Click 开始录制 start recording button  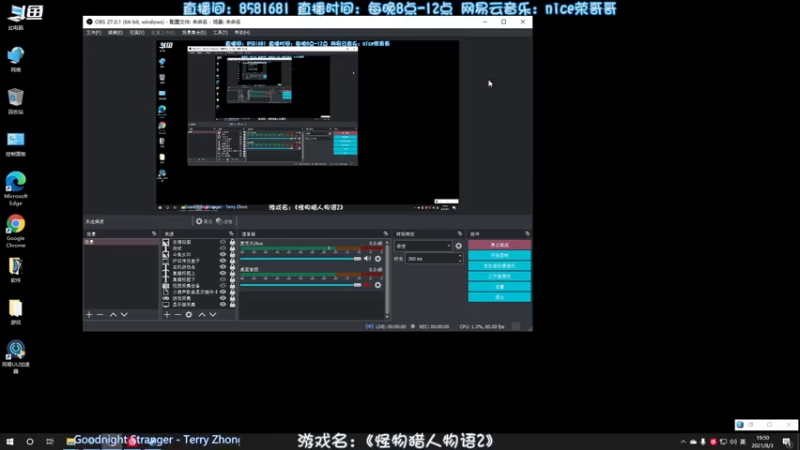499,255
